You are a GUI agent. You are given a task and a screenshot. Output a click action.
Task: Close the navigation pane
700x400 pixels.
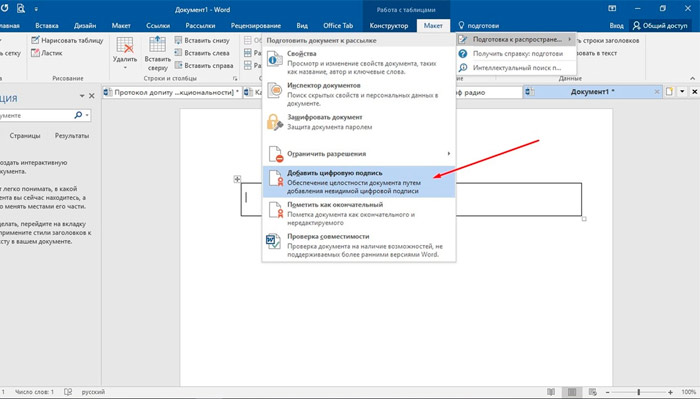92,96
